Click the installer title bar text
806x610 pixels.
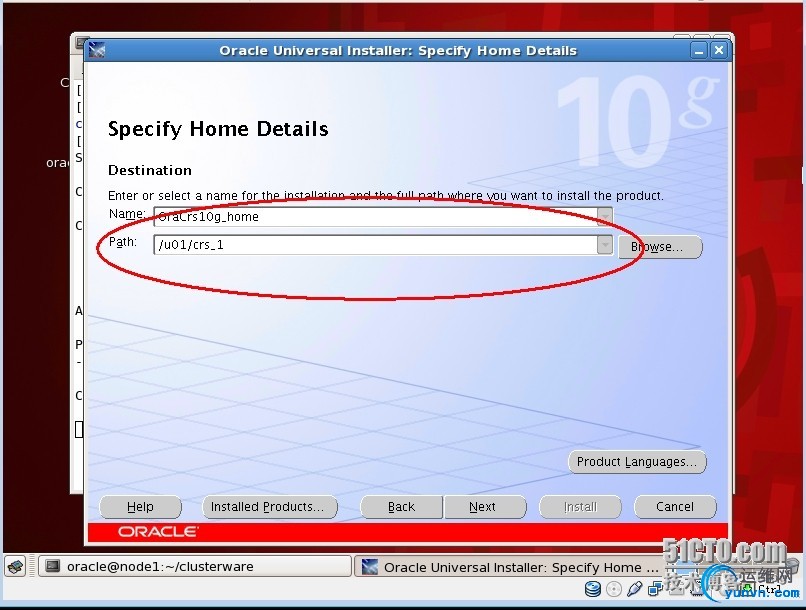[398, 50]
